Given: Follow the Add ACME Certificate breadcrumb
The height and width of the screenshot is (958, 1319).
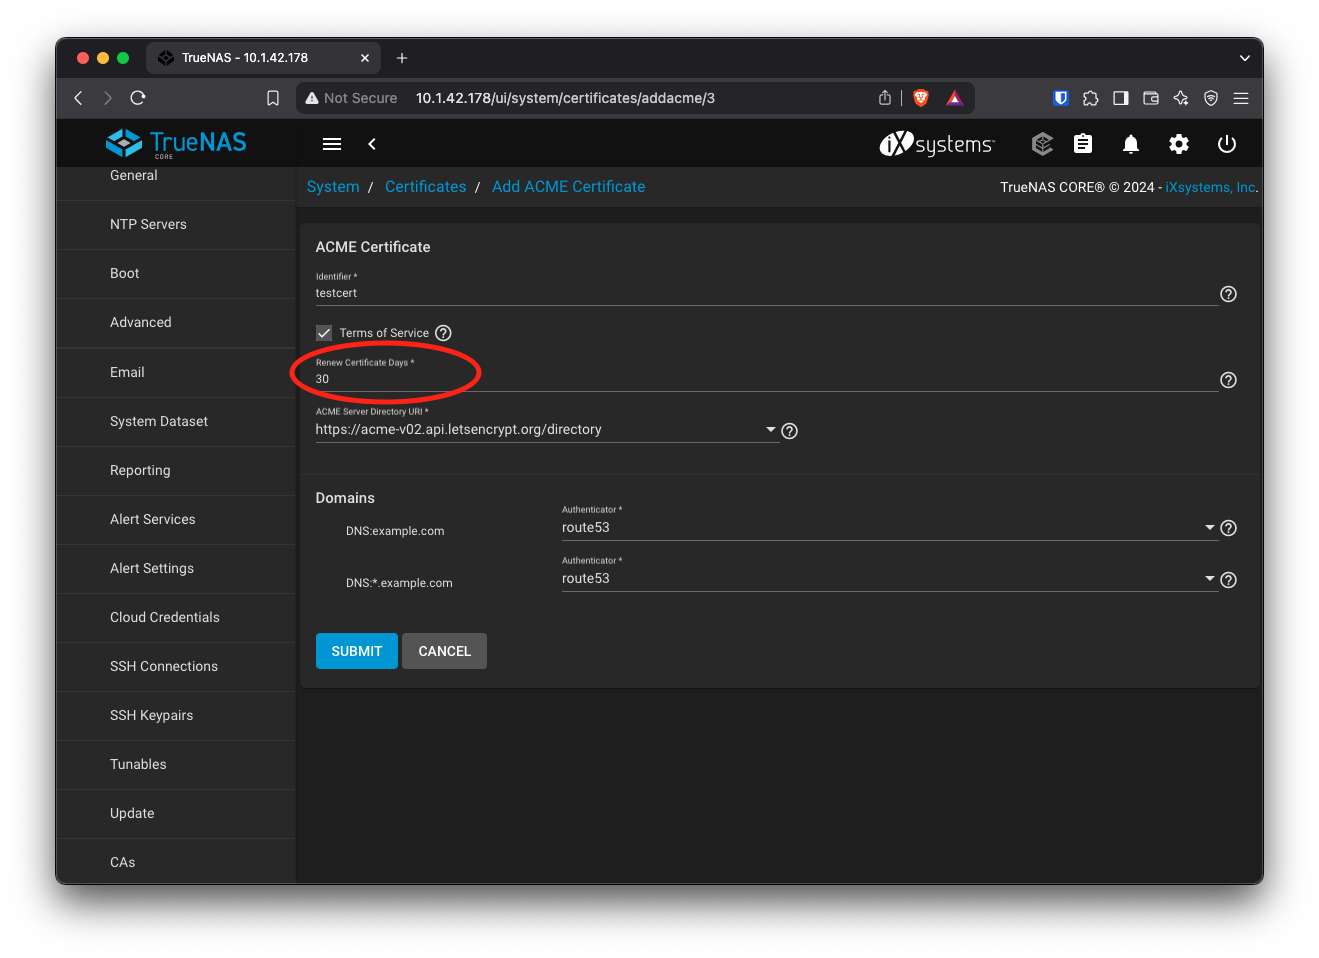Looking at the screenshot, I should 569,187.
